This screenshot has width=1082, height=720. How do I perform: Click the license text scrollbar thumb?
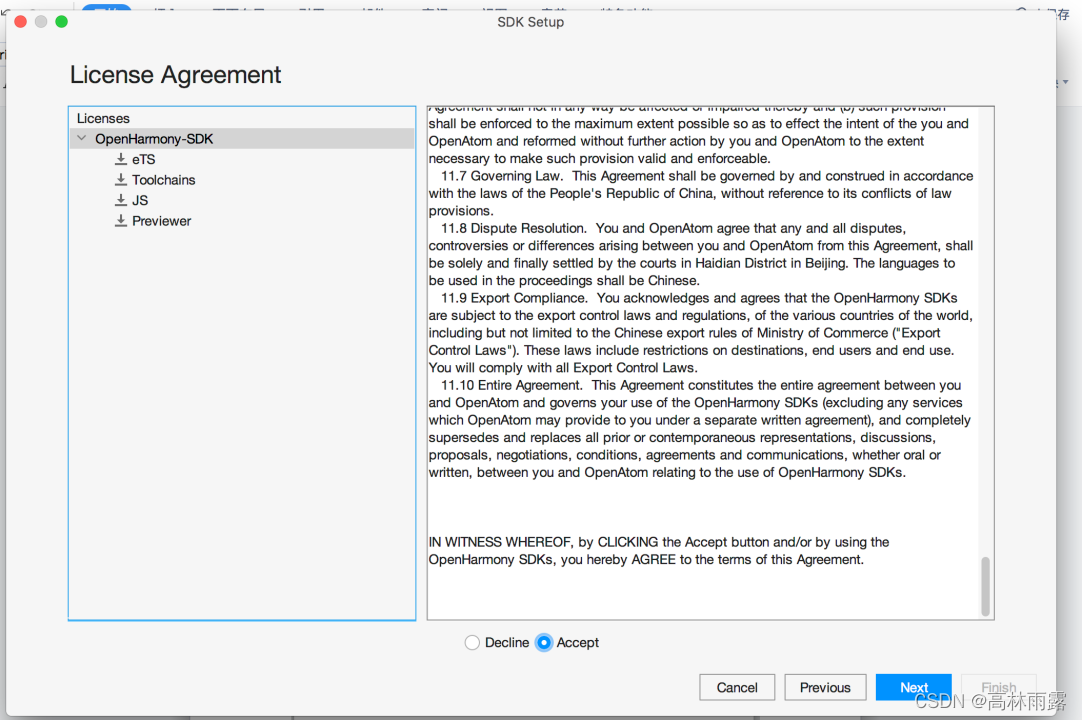[985, 586]
